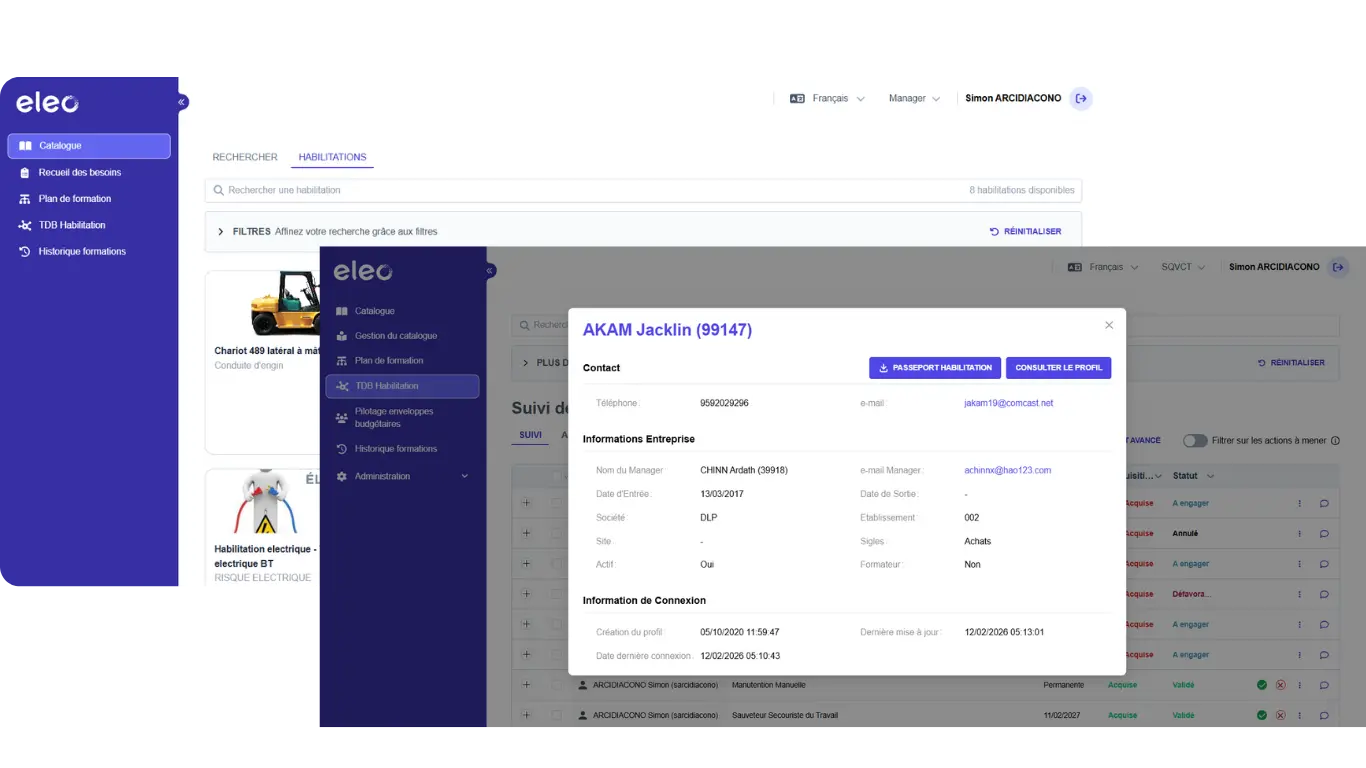
Task: Open the Manager role dropdown
Action: [x=914, y=99]
